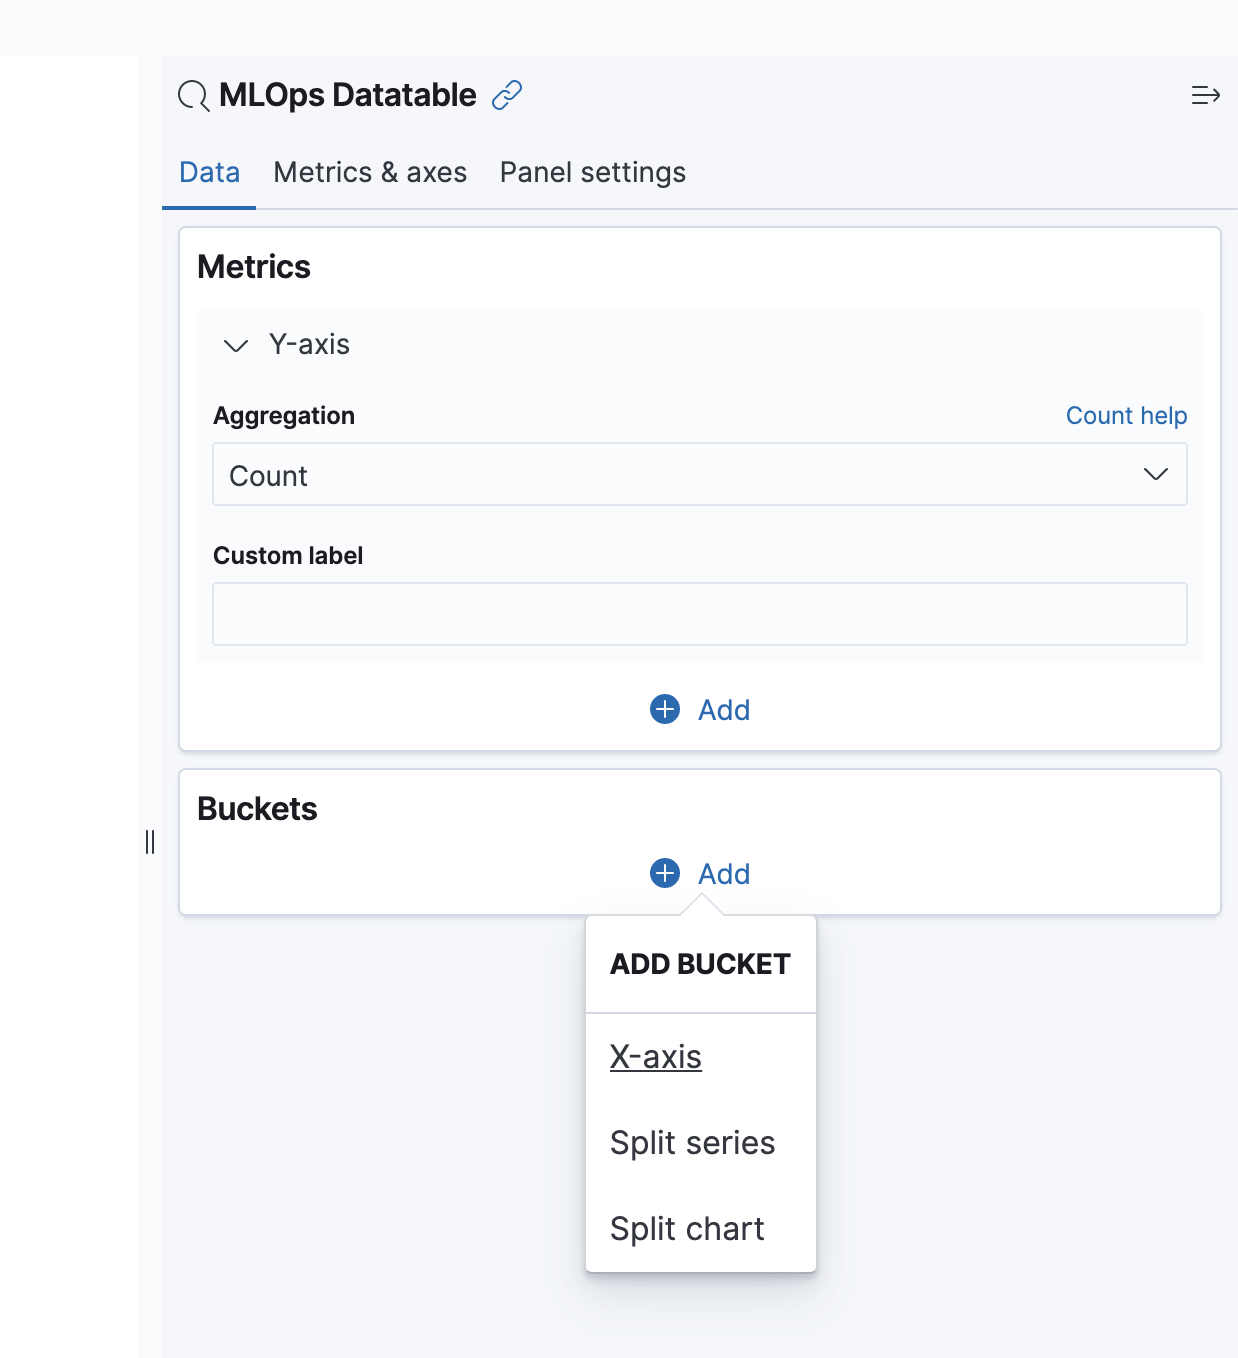Click the Y-axis accordion label

point(309,345)
